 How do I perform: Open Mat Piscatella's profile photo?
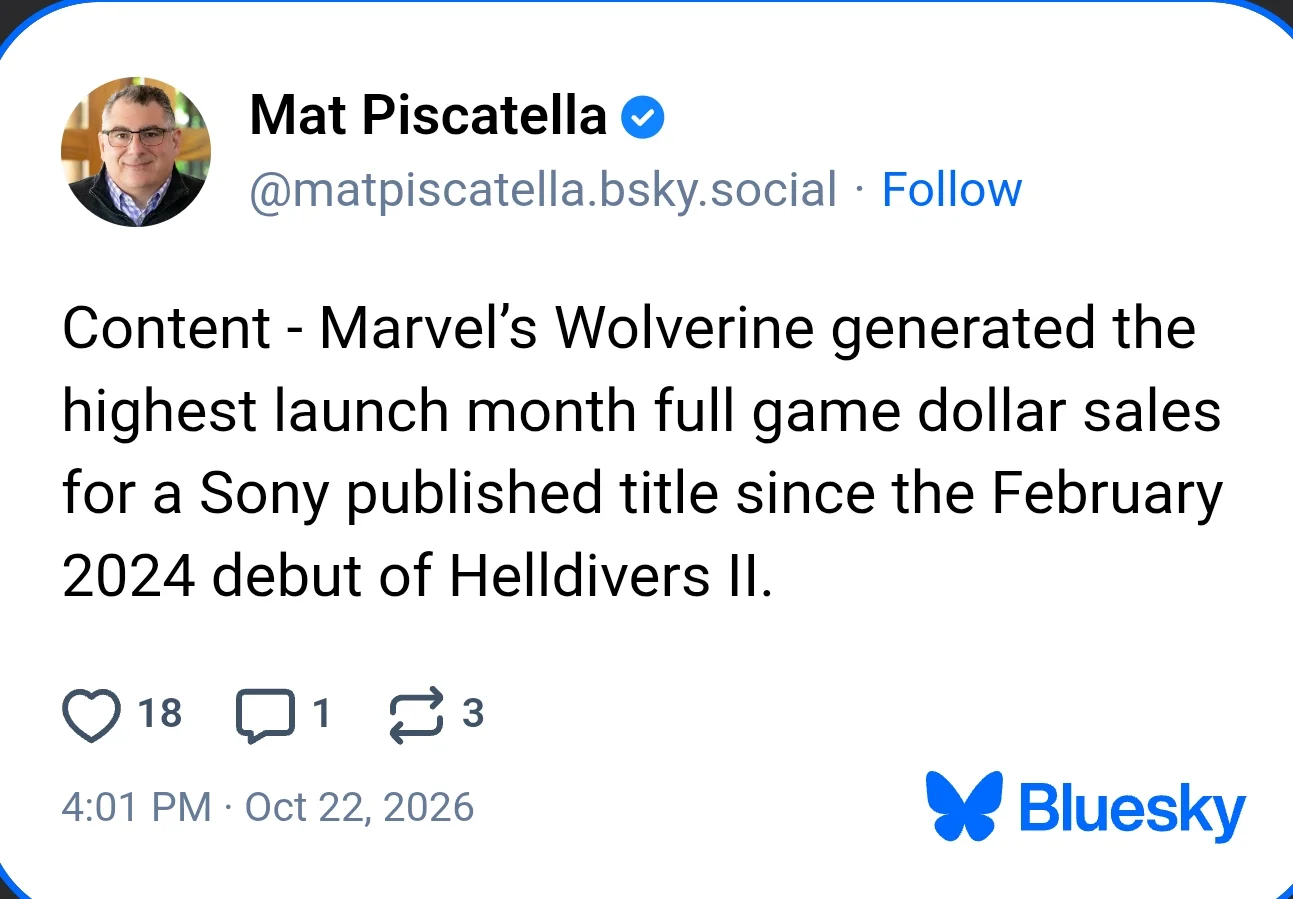(136, 151)
